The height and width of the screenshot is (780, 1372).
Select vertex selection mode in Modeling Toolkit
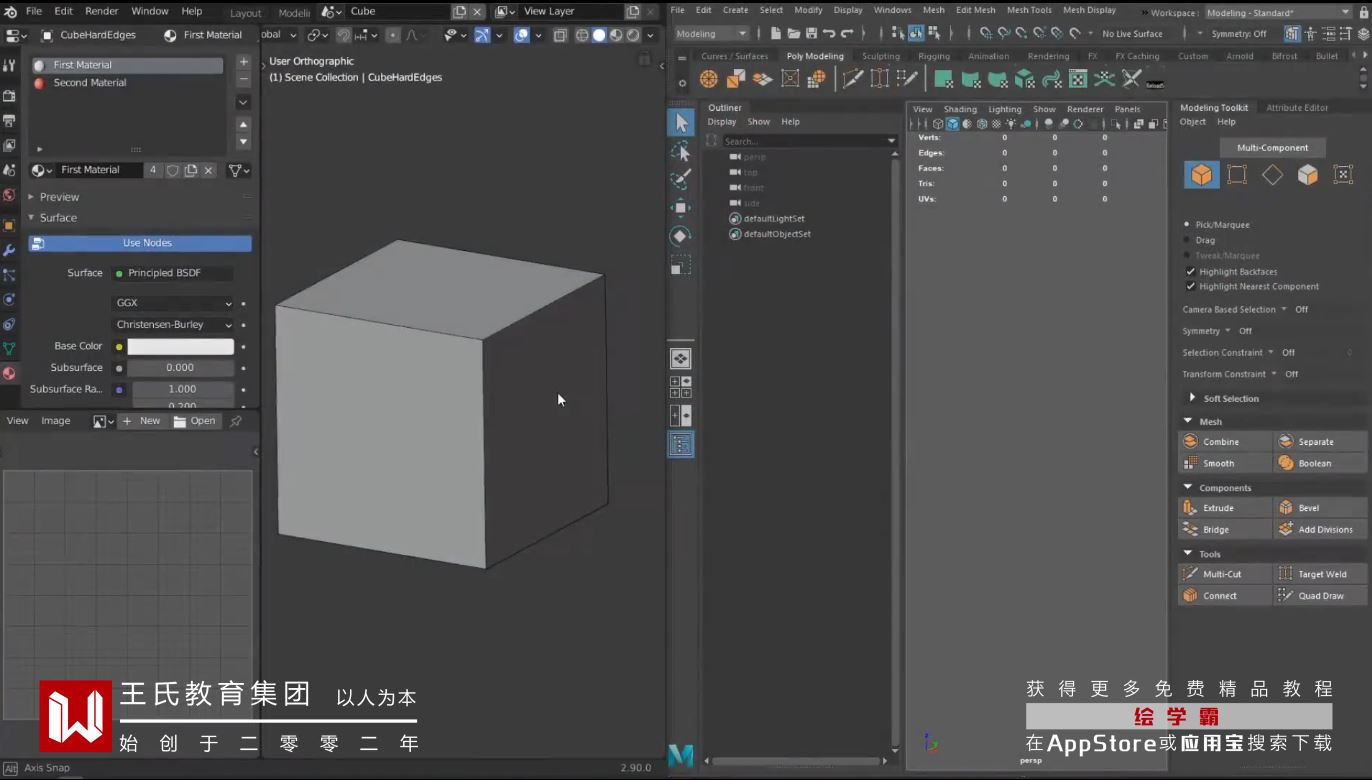(1237, 175)
